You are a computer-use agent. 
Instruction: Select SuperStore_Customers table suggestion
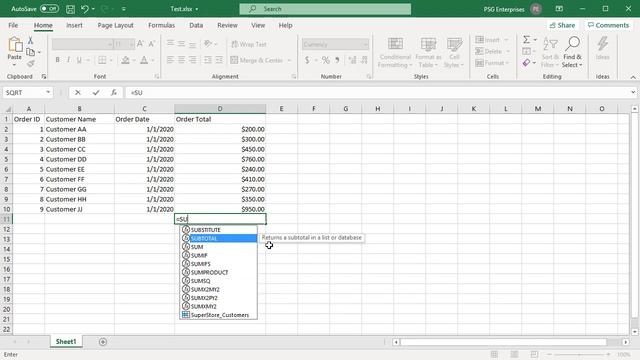point(218,315)
